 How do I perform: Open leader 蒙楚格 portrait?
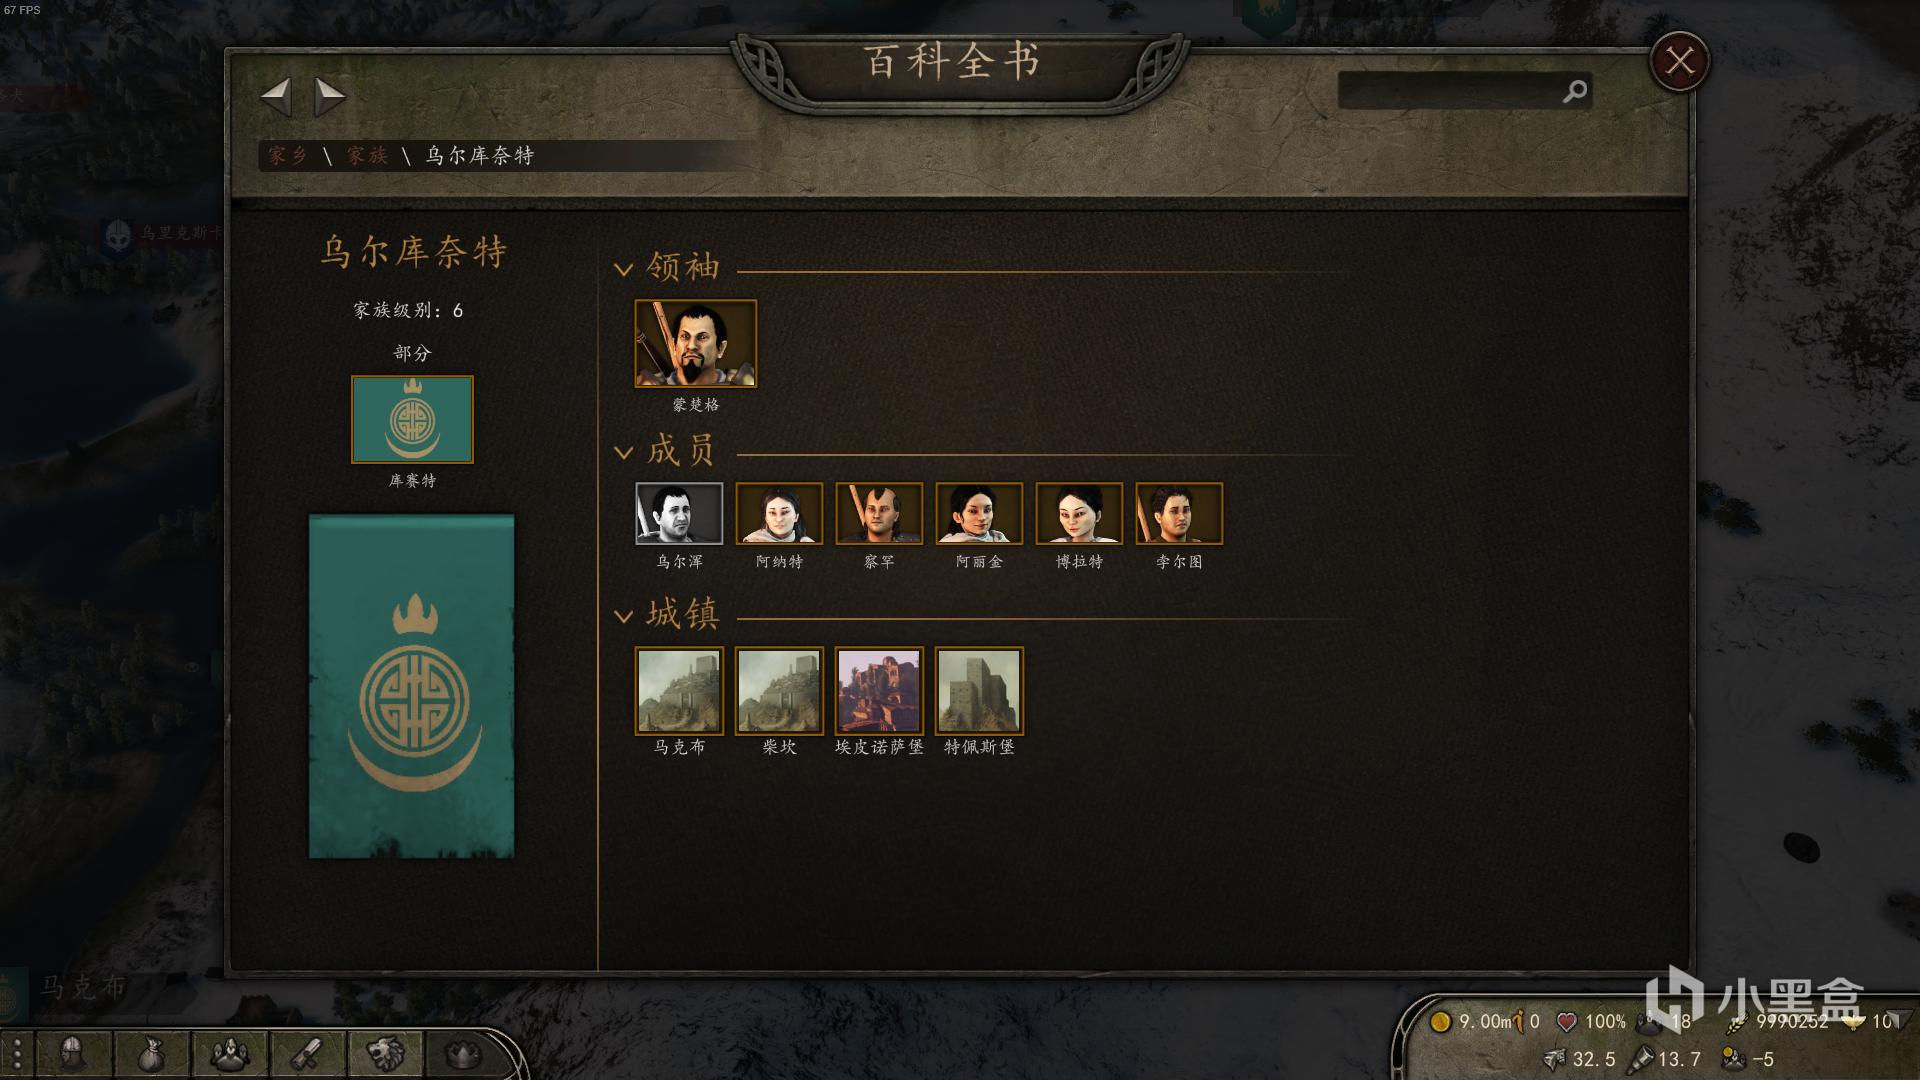(x=696, y=343)
